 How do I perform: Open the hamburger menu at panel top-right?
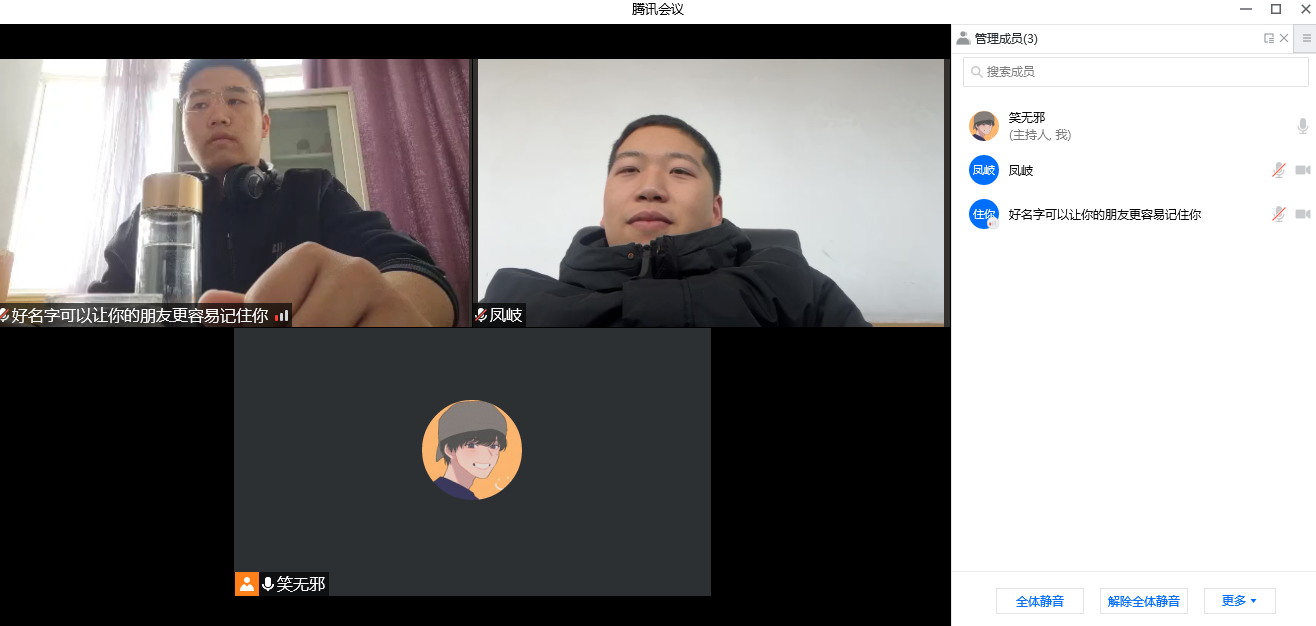pyautogui.click(x=1306, y=38)
